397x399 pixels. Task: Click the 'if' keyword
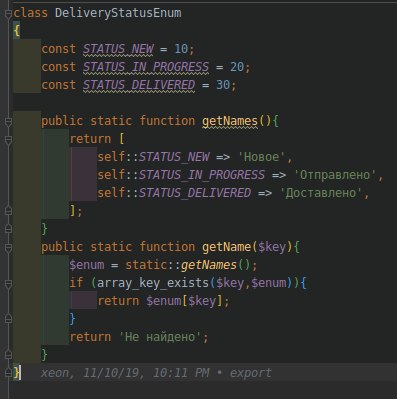coord(76,283)
